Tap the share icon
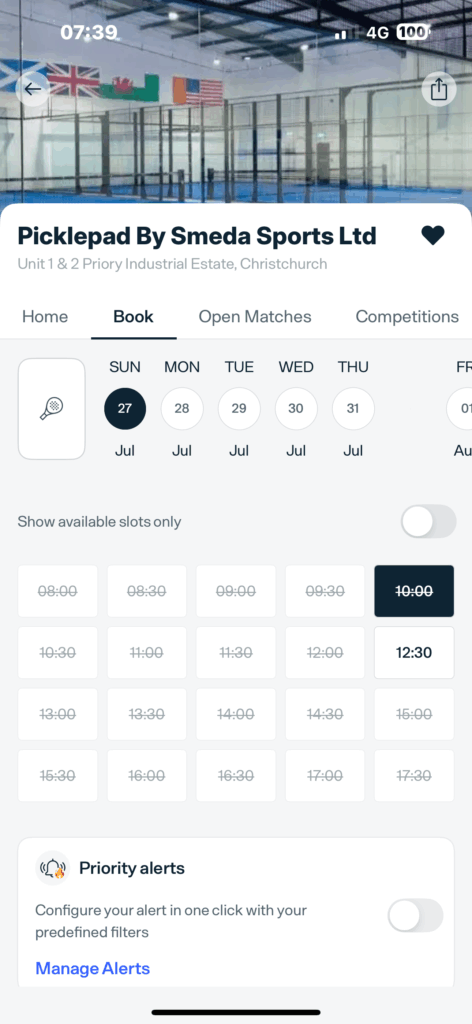Image resolution: width=472 pixels, height=1024 pixels. point(439,89)
